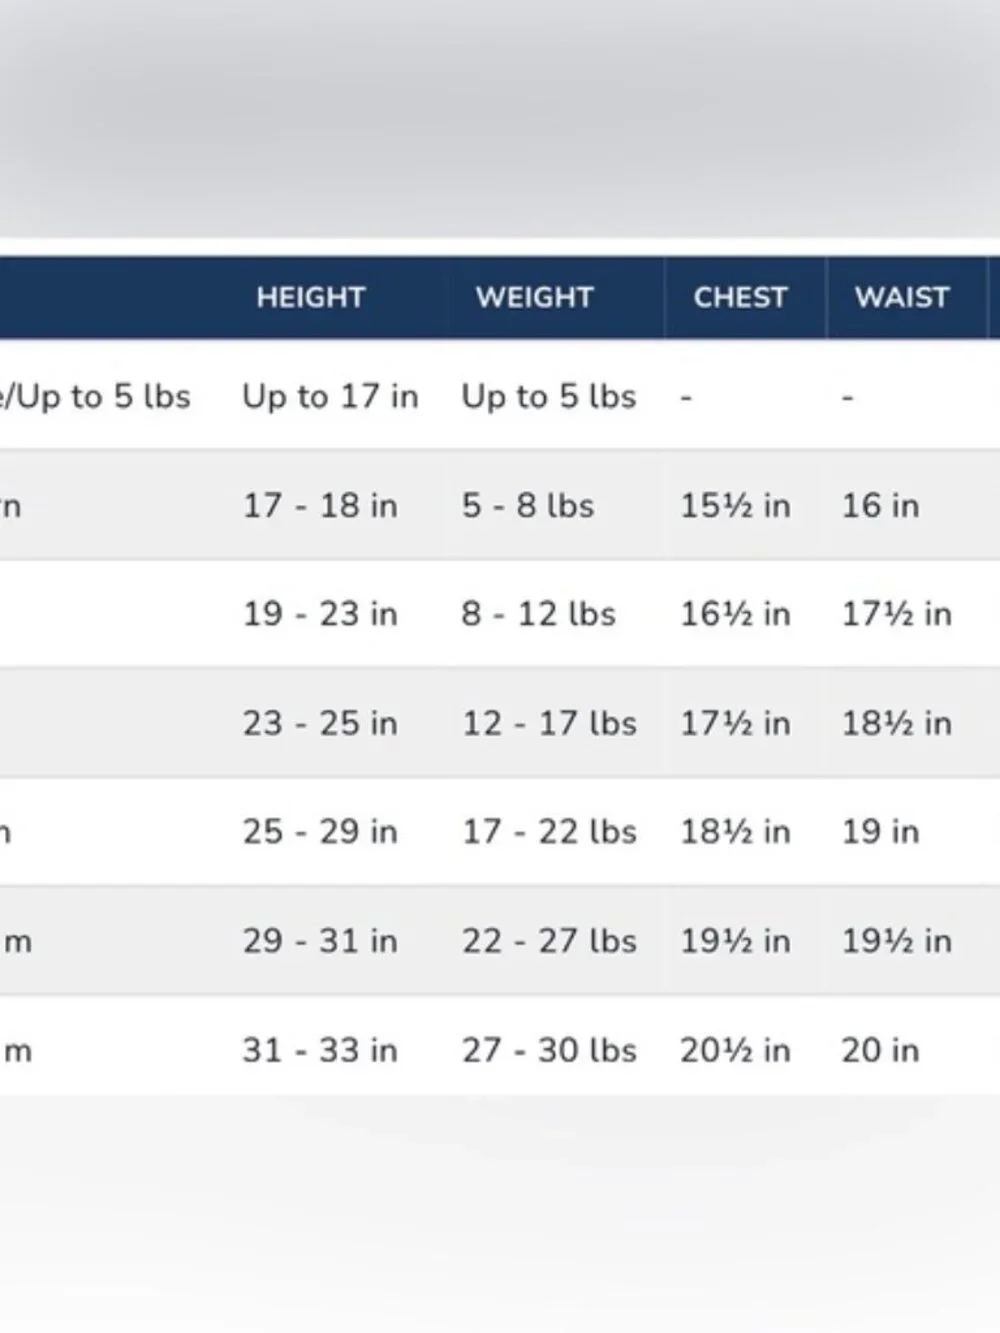Click the '19 in' waist cell
The image size is (1000, 1333).
coord(880,831)
